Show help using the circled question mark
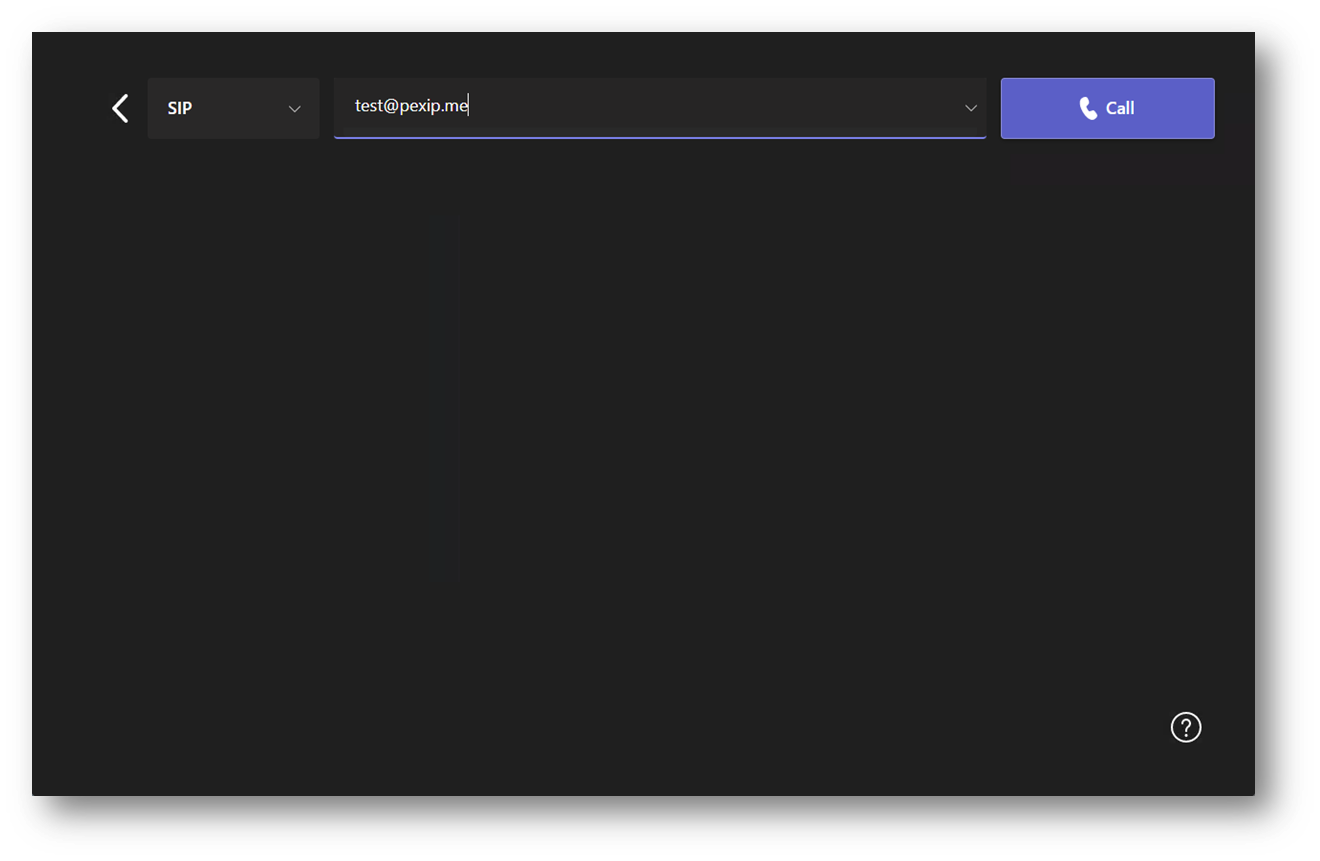The width and height of the screenshot is (1320, 861). [x=1185, y=727]
